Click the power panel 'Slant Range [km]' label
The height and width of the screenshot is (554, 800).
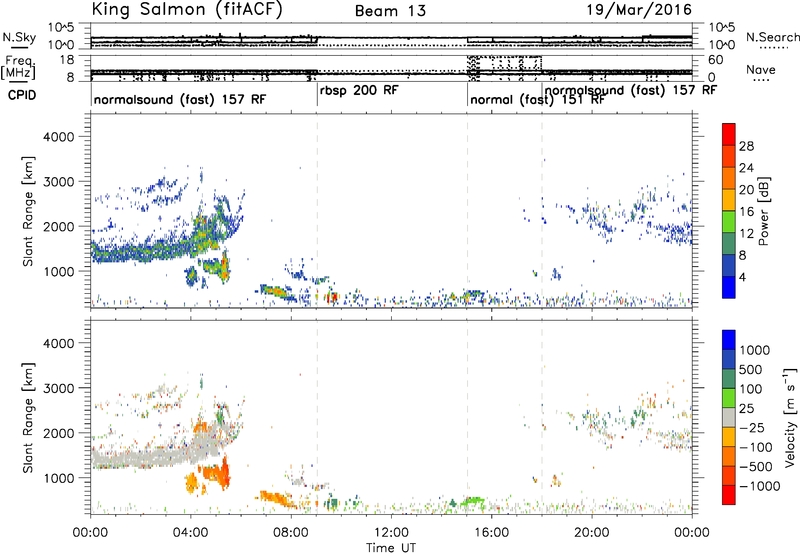click(28, 211)
